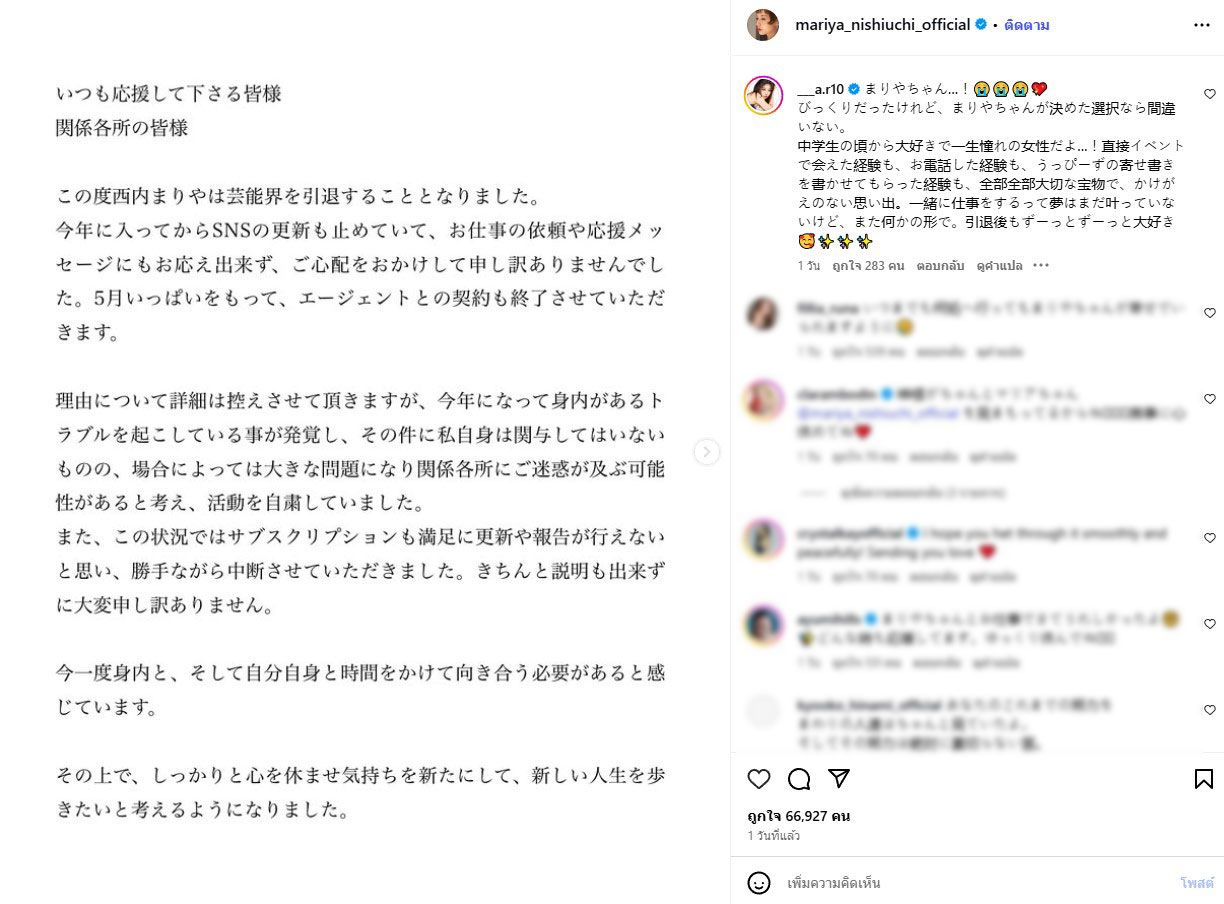Click the ติดตาม follow link
The width and height of the screenshot is (1224, 904).
pyautogui.click(x=1027, y=25)
